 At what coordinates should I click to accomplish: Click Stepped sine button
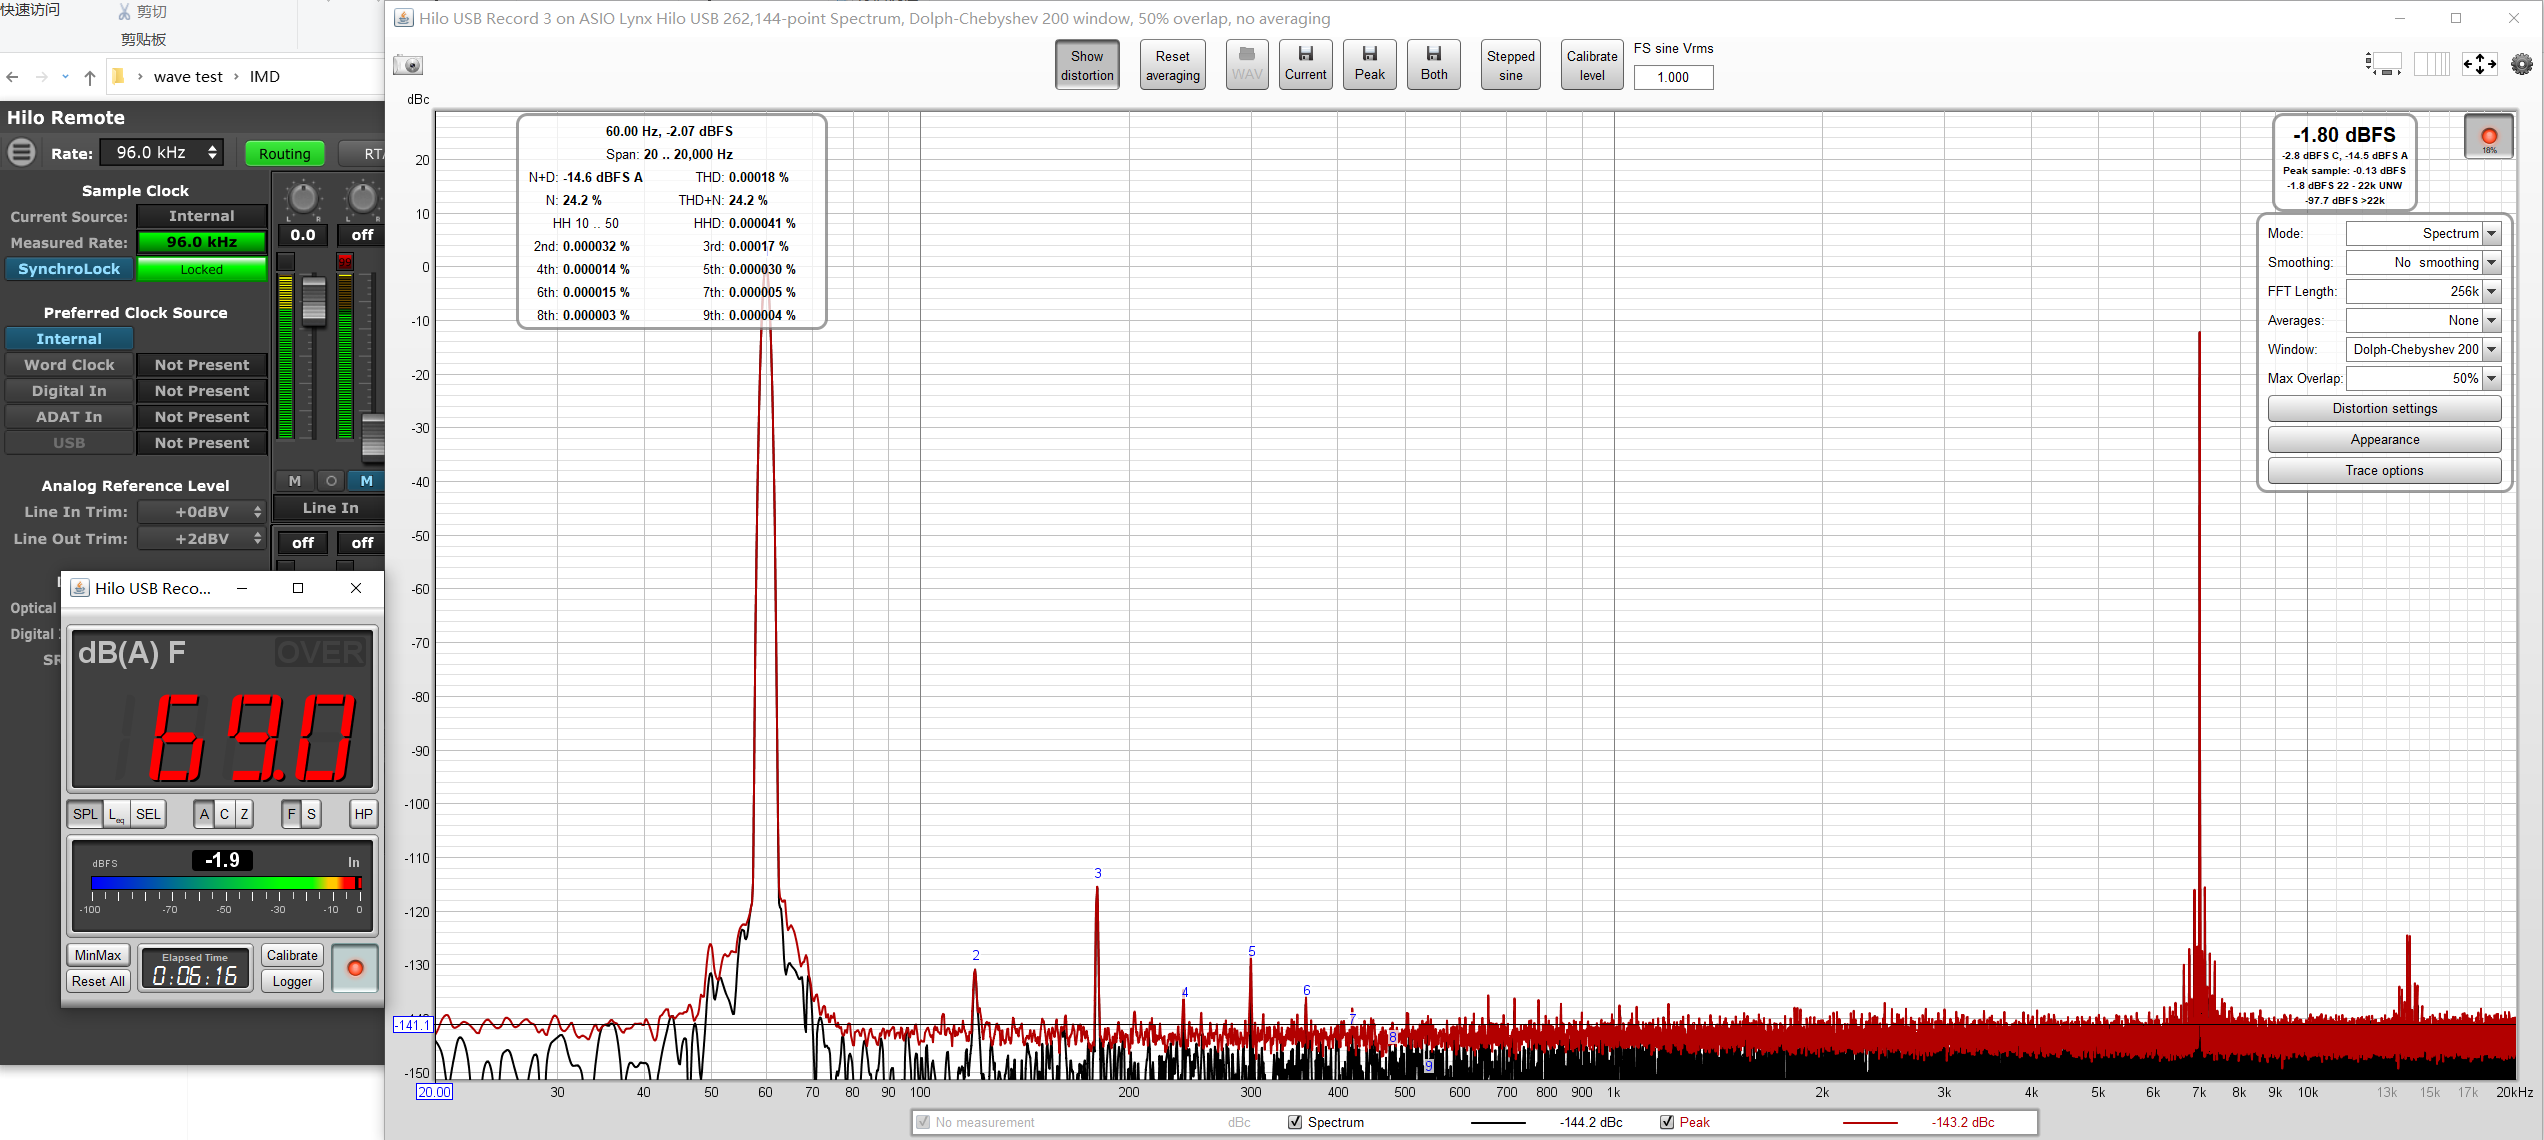coord(1510,65)
